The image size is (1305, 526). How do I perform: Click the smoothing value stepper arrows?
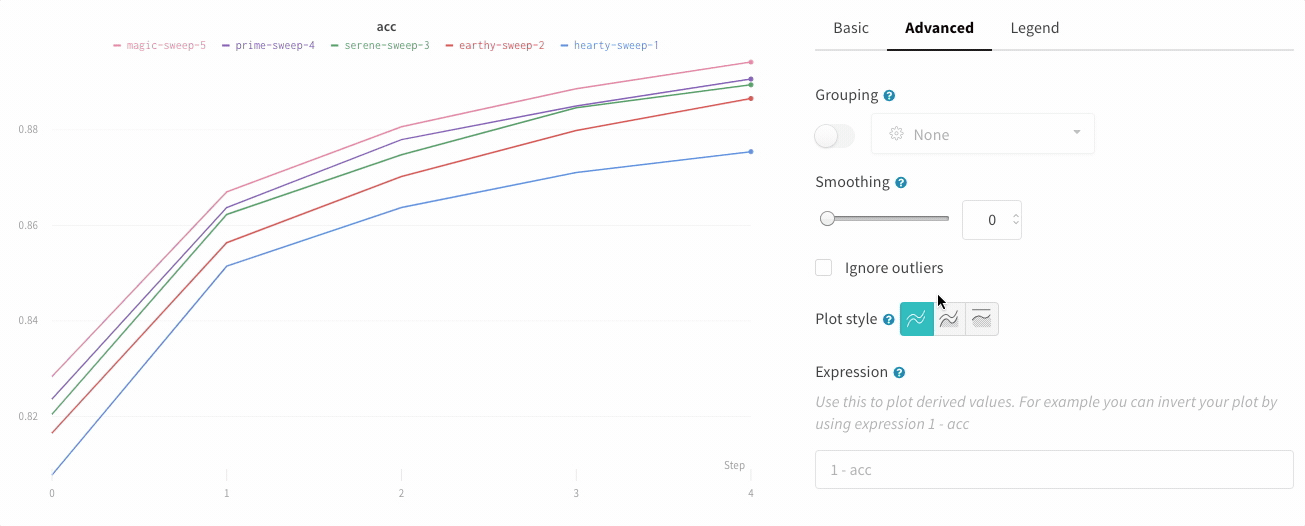click(1016, 220)
